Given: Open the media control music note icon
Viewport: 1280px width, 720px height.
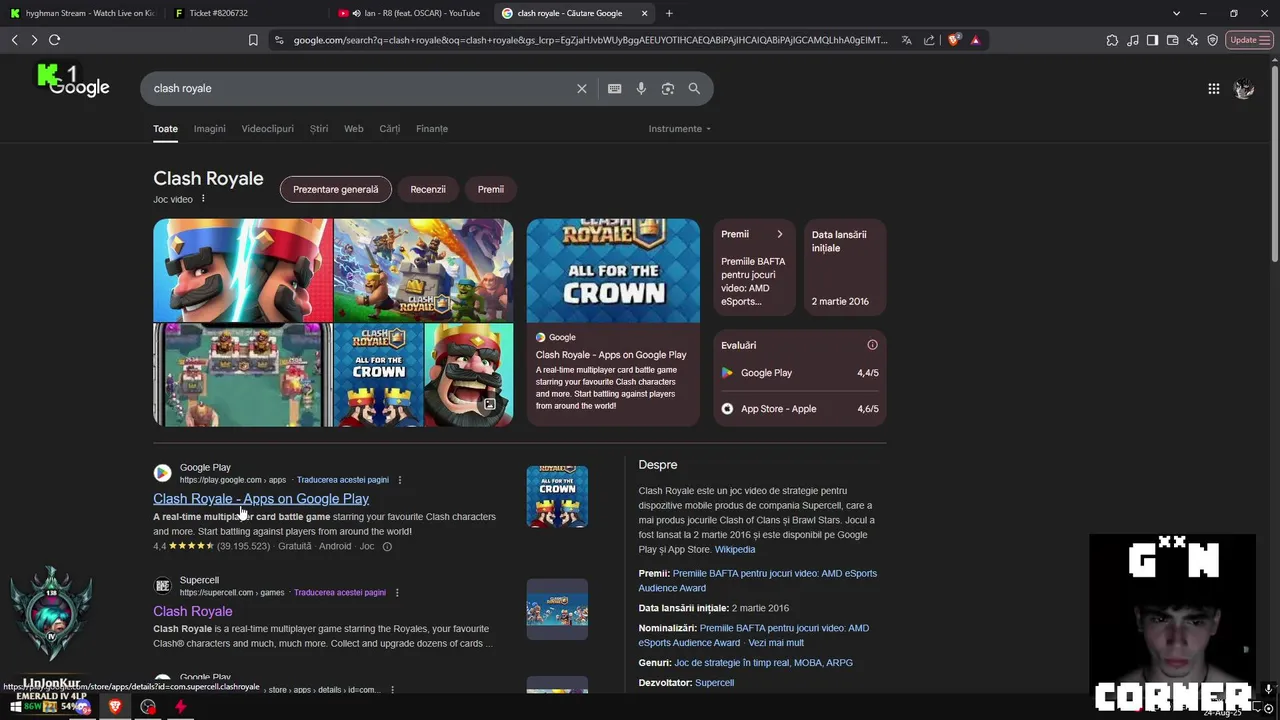Looking at the screenshot, I should pos(1132,40).
